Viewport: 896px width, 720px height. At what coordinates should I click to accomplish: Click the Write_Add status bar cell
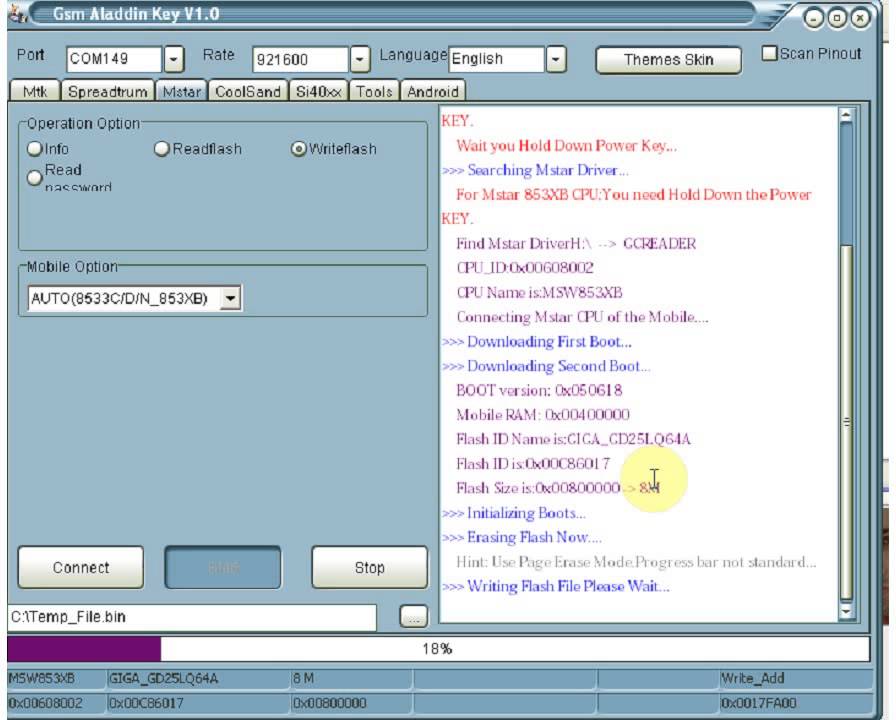[795, 679]
